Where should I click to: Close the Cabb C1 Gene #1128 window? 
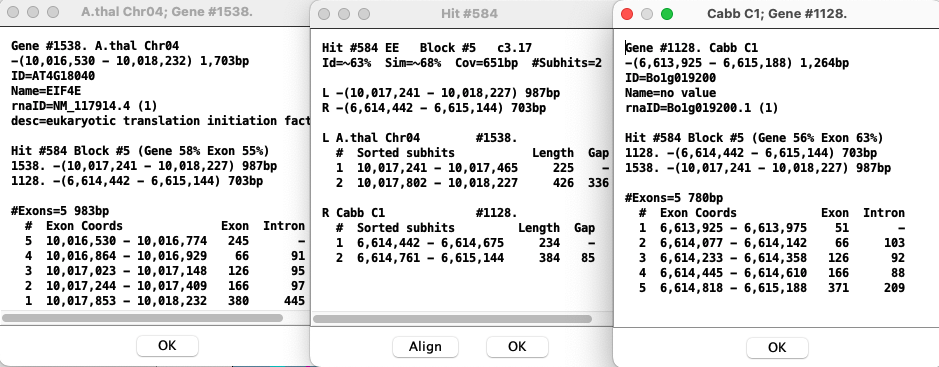pyautogui.click(x=627, y=14)
